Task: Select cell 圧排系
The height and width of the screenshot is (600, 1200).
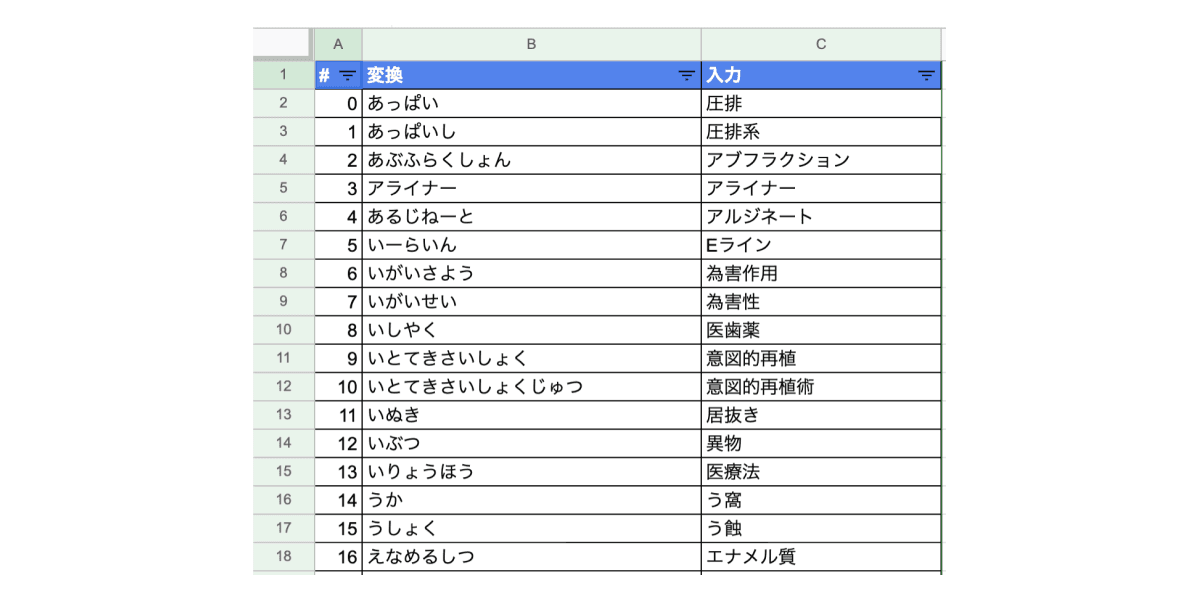Action: [822, 132]
